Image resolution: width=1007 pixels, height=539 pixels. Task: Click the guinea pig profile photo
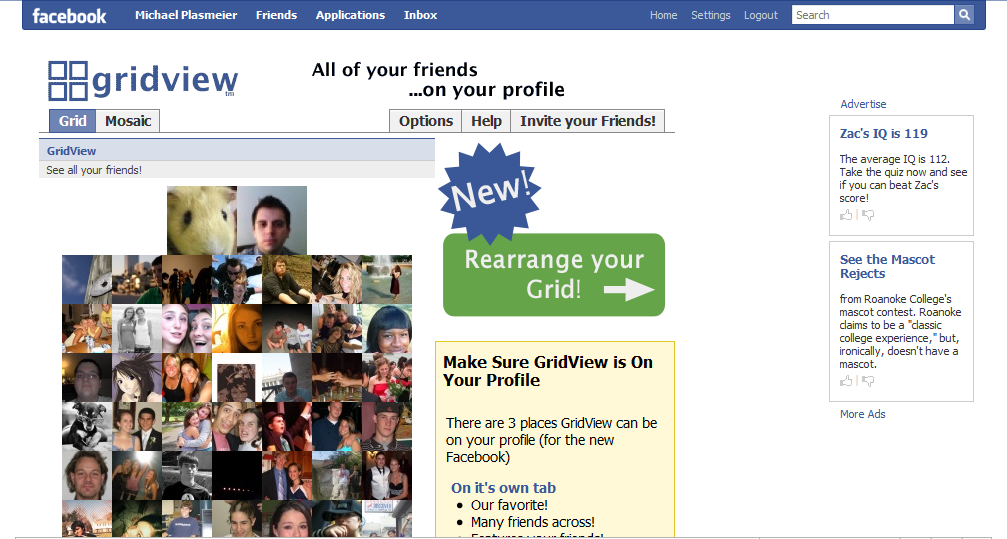202,220
